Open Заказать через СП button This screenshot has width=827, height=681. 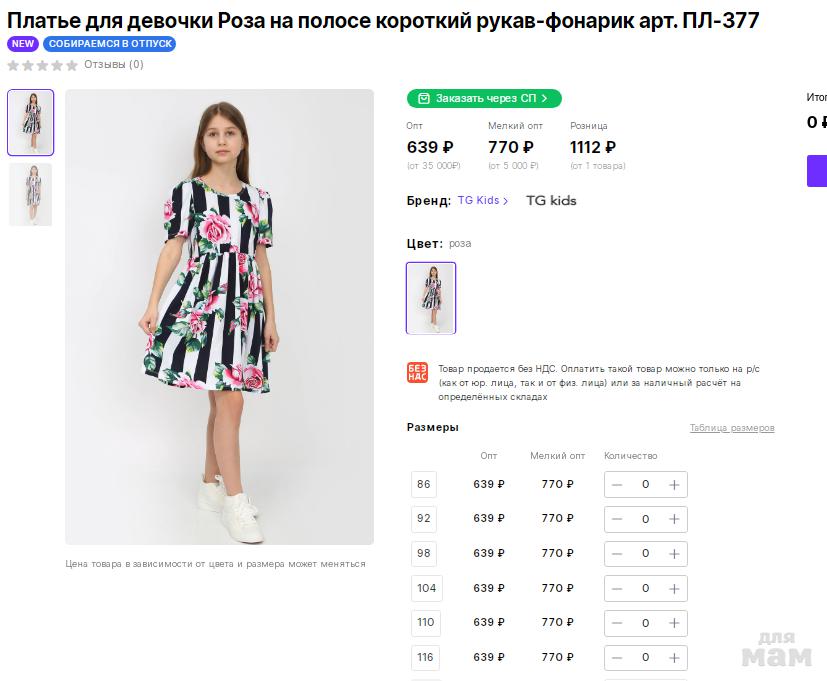[484, 98]
